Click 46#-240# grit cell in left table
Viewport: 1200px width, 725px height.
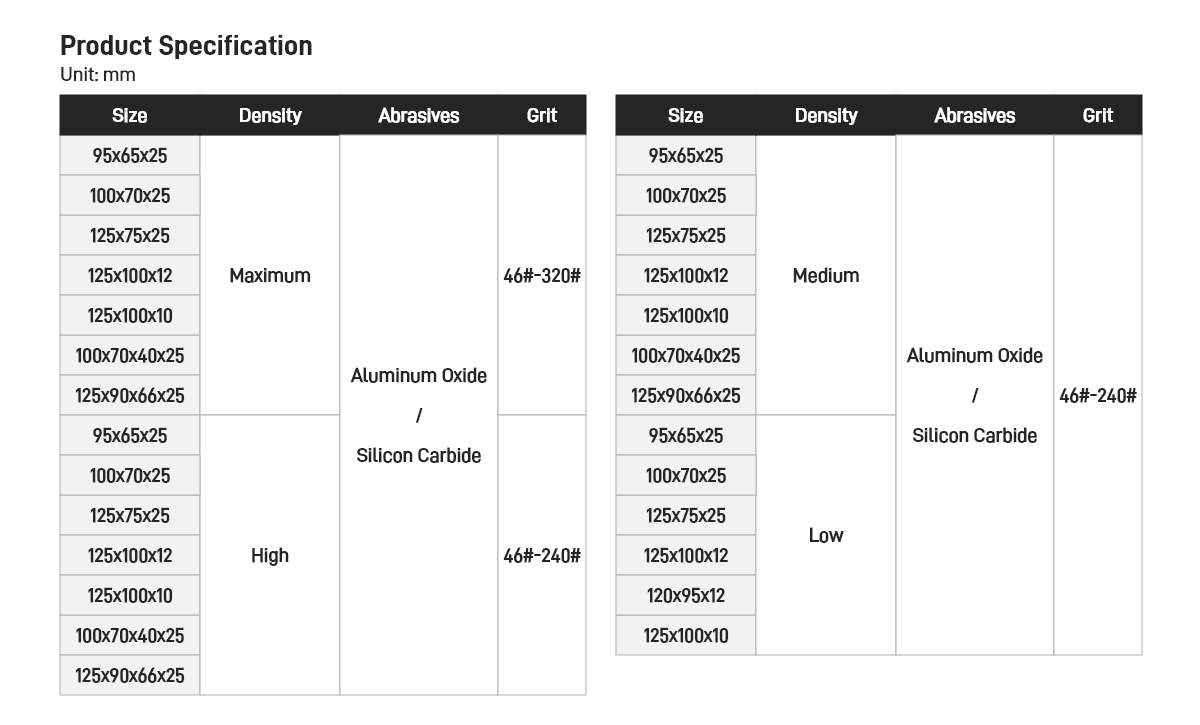tap(542, 555)
